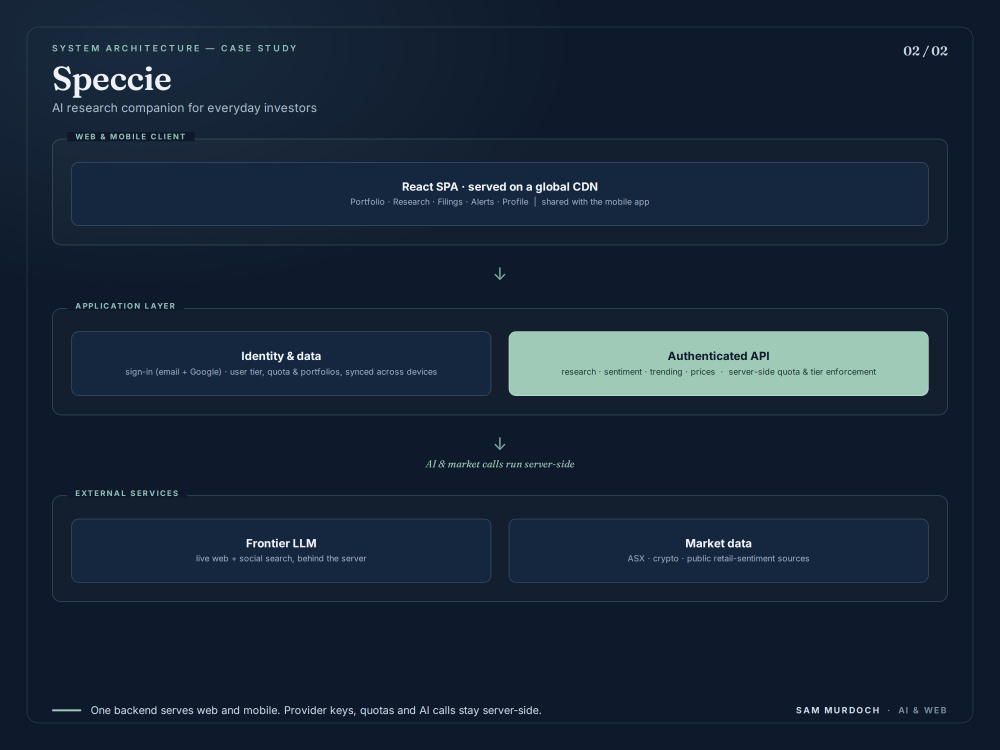Click the 'Frontier LLM' card heading

point(281,543)
